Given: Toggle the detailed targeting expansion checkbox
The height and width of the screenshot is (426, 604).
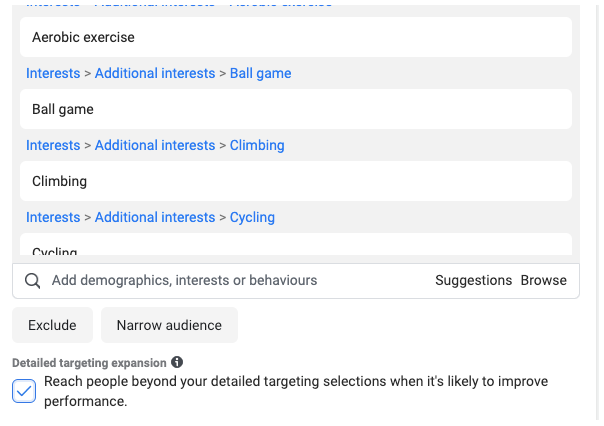Looking at the screenshot, I should [24, 391].
